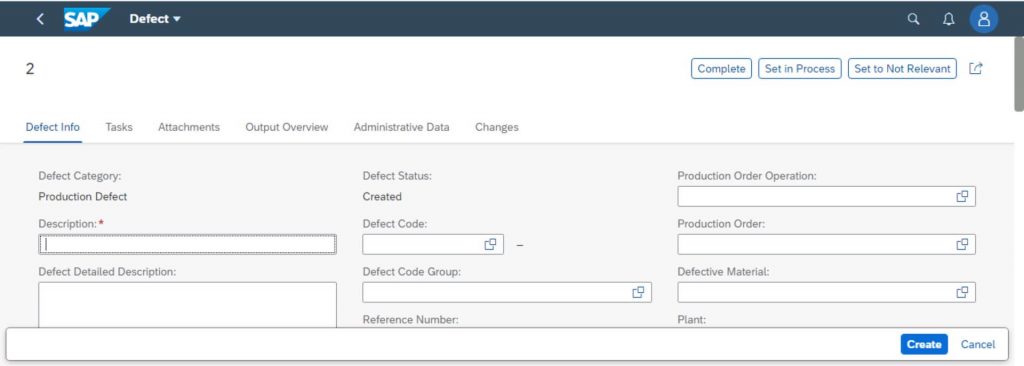This screenshot has height=366, width=1024.
Task: Open value help for Production Order
Action: pyautogui.click(x=962, y=244)
